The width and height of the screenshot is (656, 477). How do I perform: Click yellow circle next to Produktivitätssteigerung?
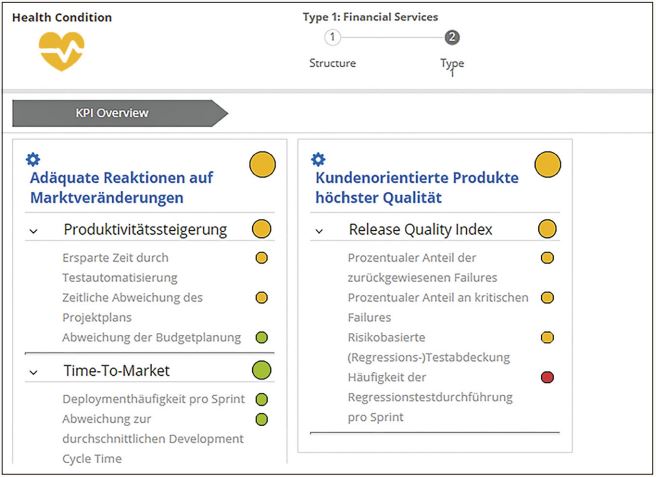click(x=261, y=229)
